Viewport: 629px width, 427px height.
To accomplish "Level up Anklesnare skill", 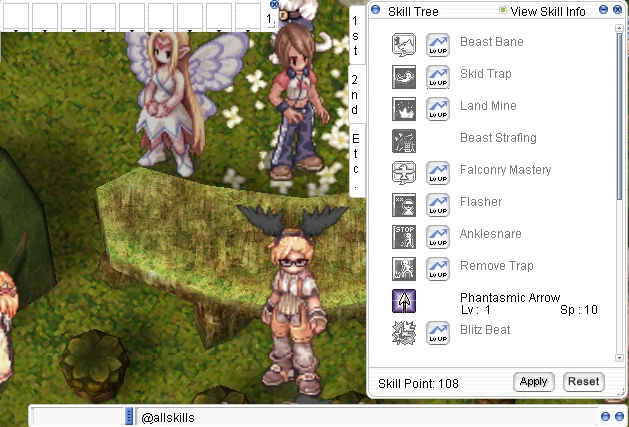I will tap(438, 237).
